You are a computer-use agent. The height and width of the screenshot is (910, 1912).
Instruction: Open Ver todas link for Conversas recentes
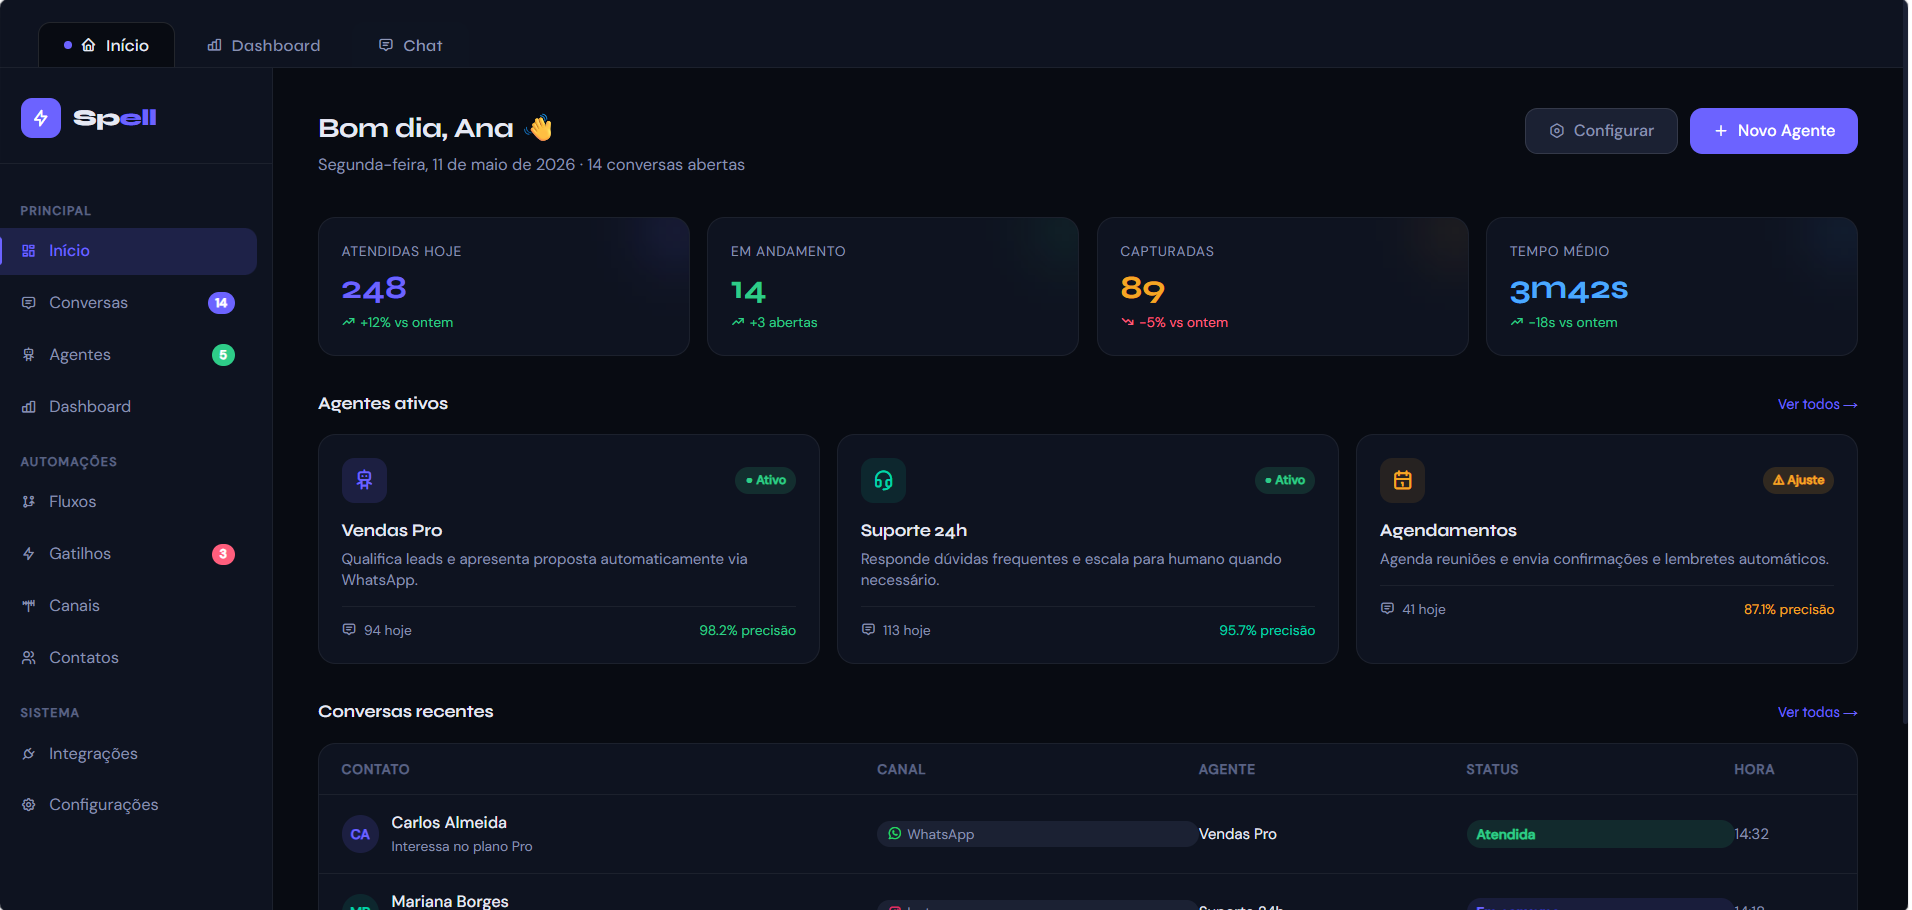pos(1817,712)
